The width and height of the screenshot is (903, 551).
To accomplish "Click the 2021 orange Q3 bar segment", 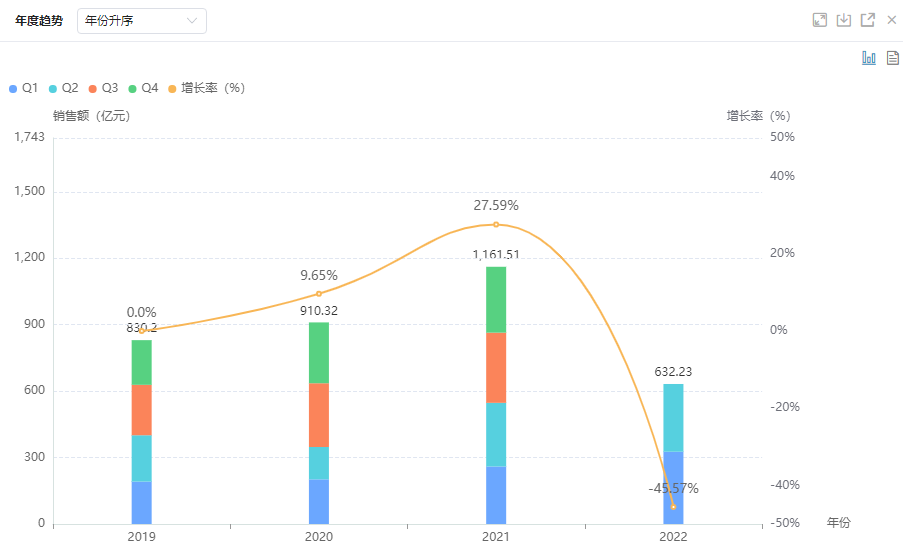I will coord(496,367).
